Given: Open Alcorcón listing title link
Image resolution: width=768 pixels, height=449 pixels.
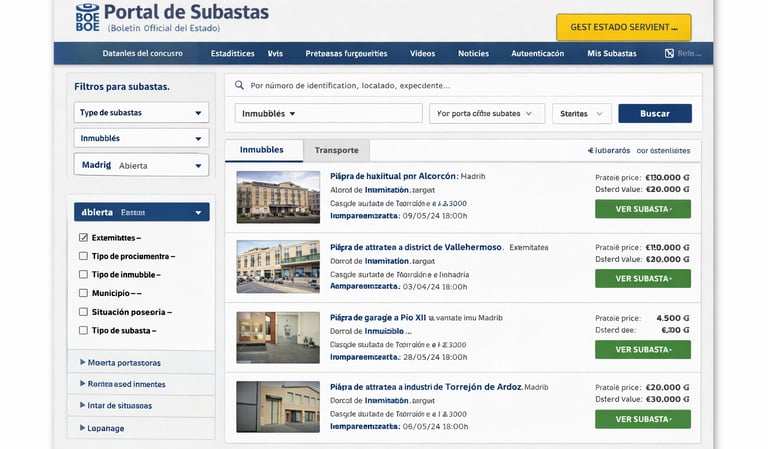Looking at the screenshot, I should [393, 176].
